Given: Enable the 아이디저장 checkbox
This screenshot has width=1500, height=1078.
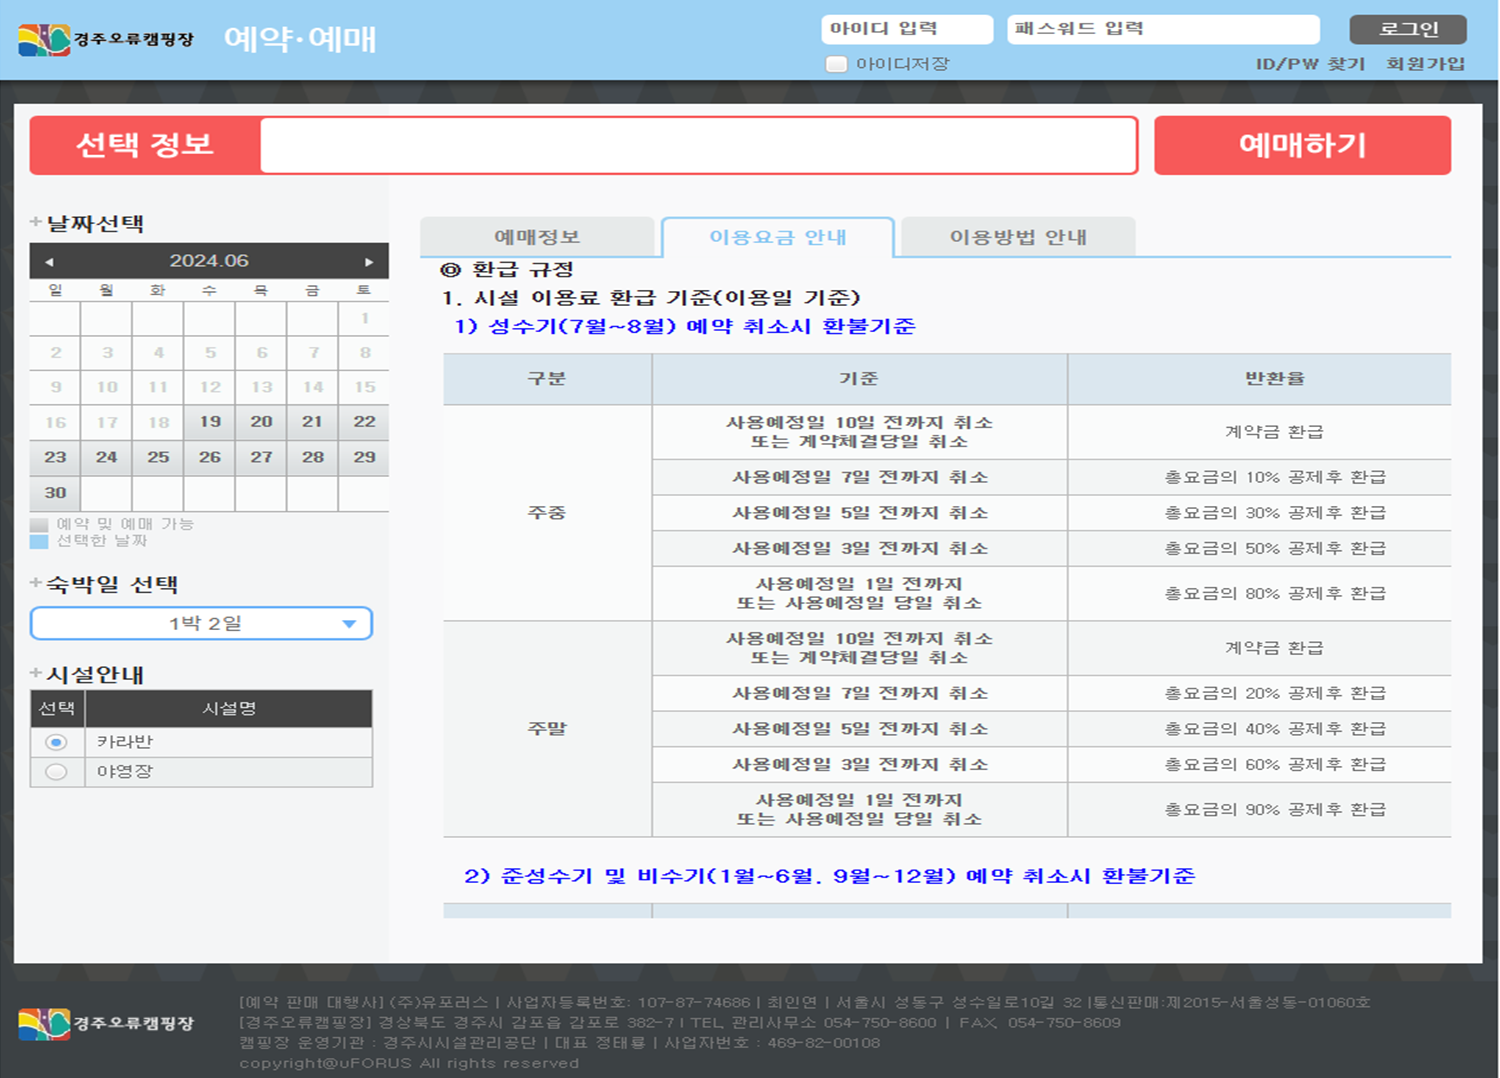Looking at the screenshot, I should point(836,64).
